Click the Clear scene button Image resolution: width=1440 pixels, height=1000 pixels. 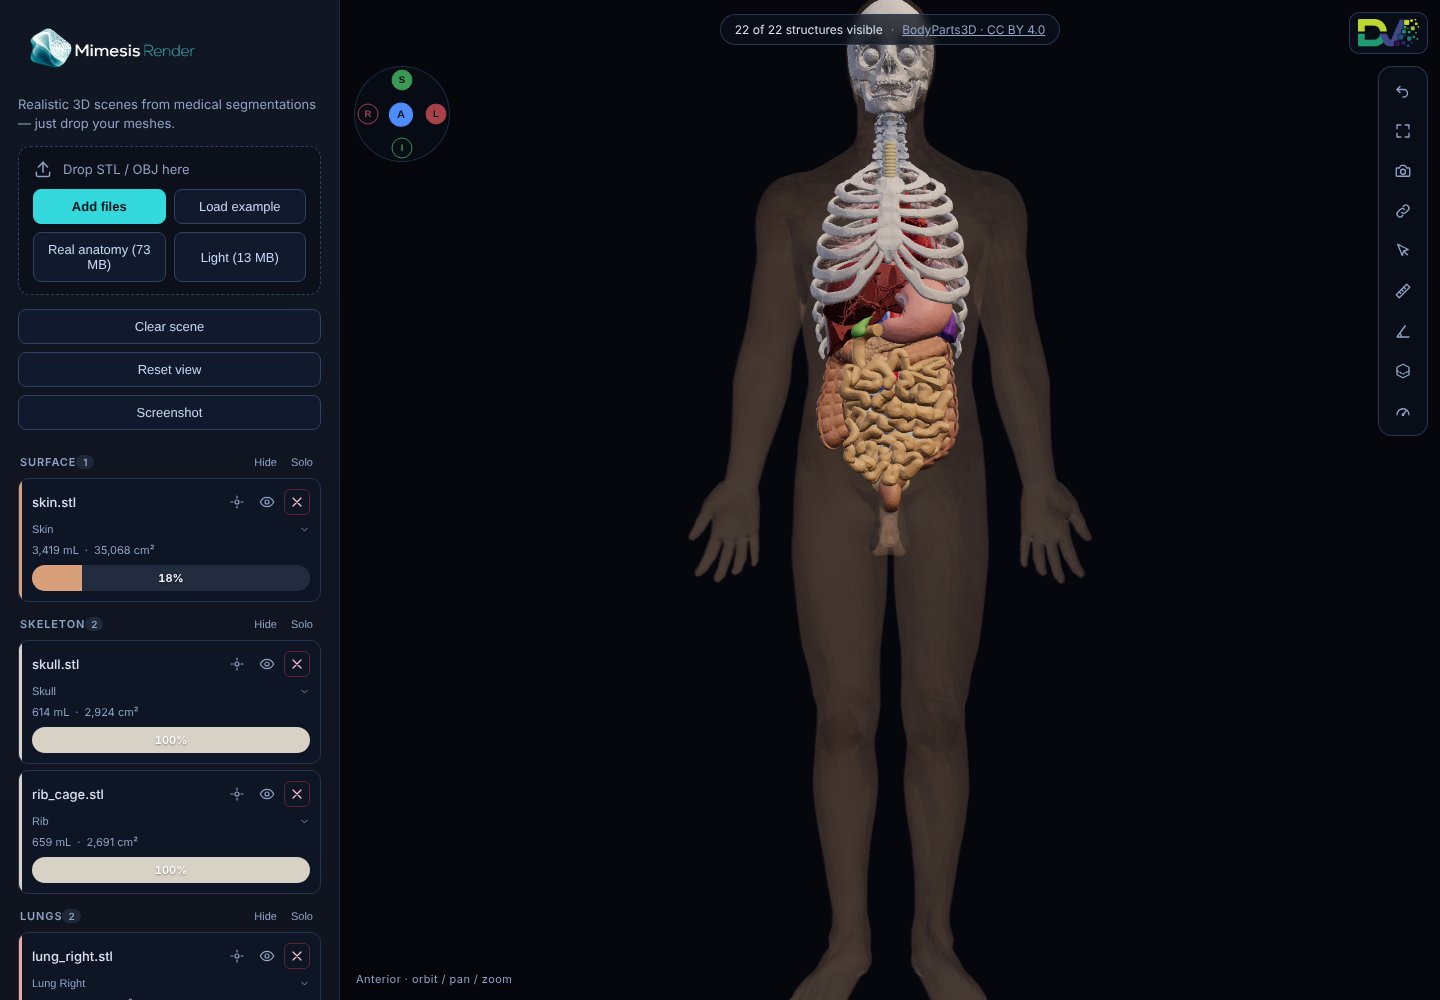[169, 327]
